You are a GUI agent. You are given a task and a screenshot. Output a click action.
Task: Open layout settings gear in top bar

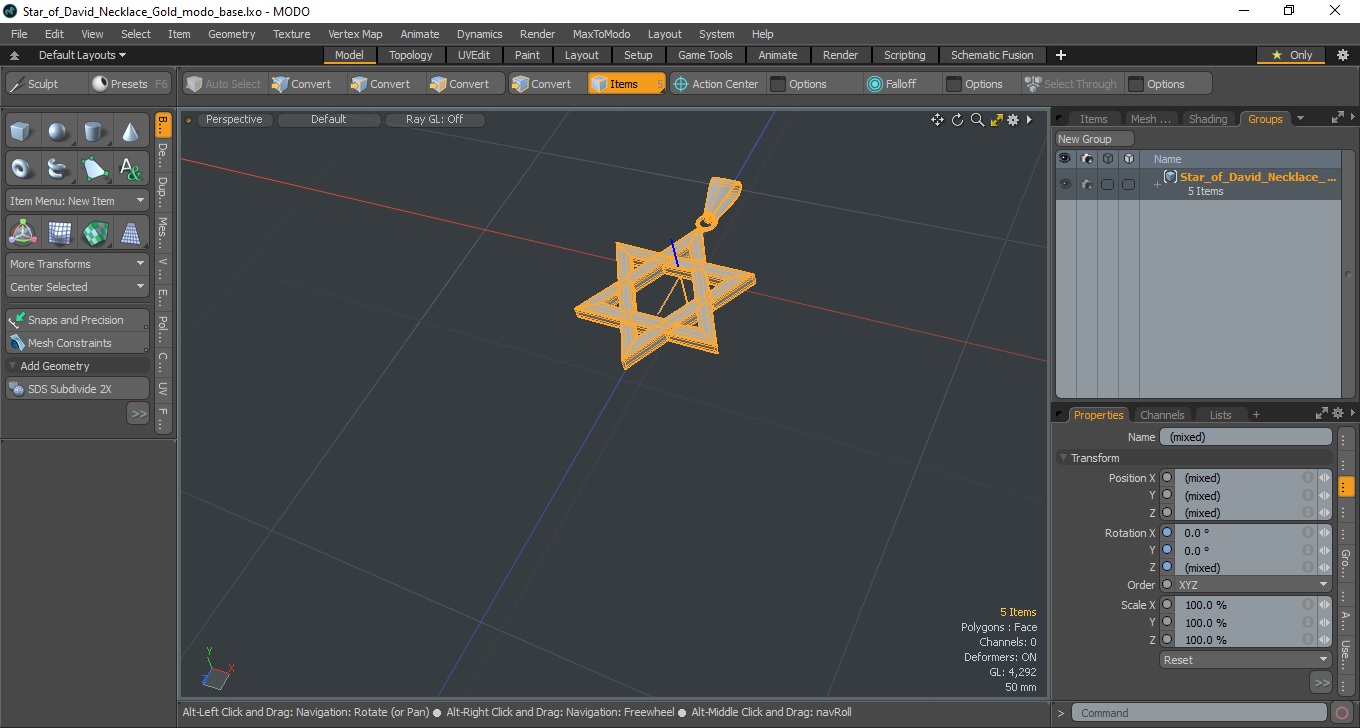[1343, 55]
